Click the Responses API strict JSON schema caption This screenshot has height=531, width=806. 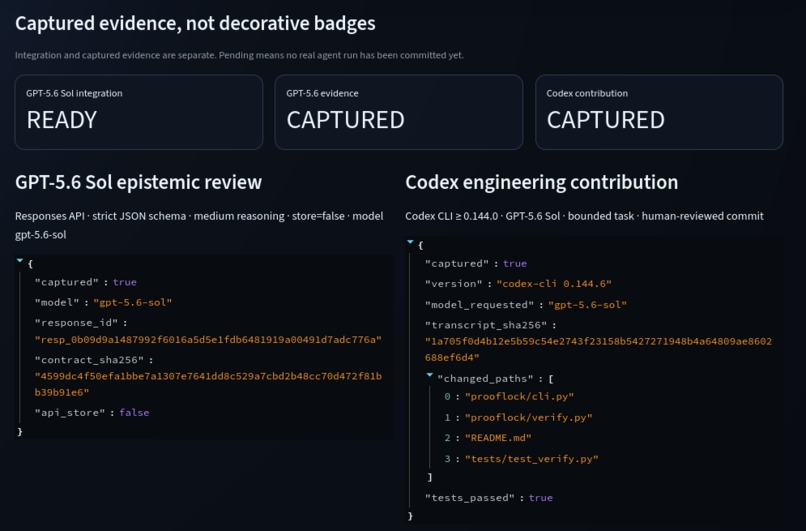(x=199, y=225)
